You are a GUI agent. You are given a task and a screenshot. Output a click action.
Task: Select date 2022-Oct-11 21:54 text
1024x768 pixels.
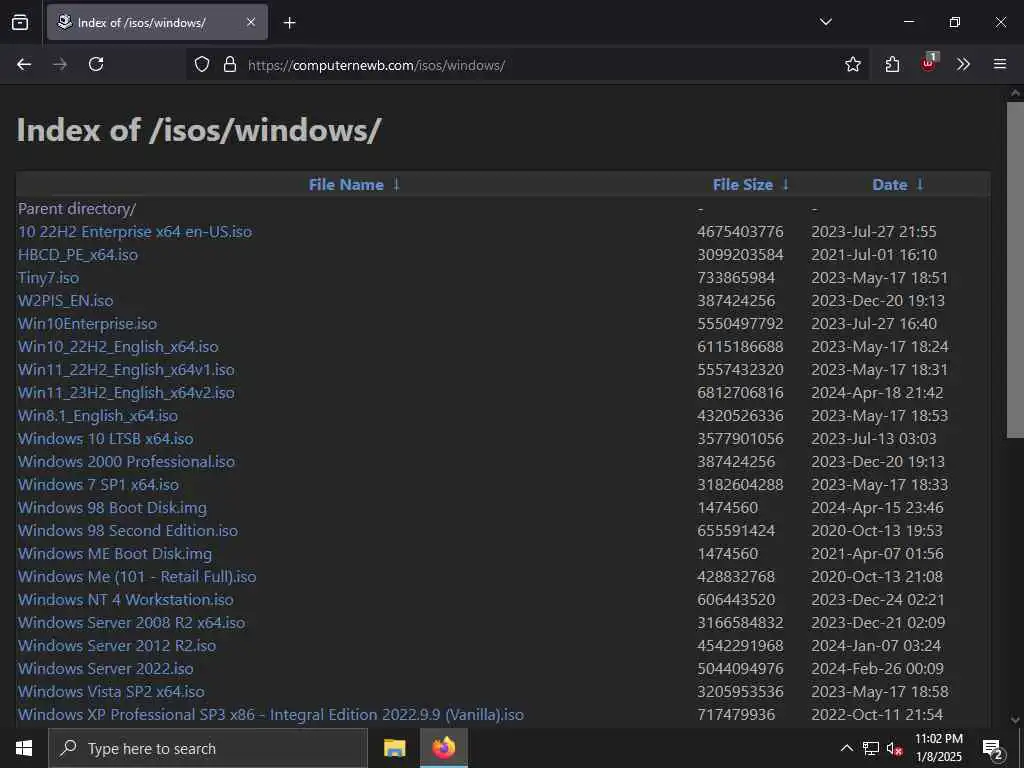(877, 714)
